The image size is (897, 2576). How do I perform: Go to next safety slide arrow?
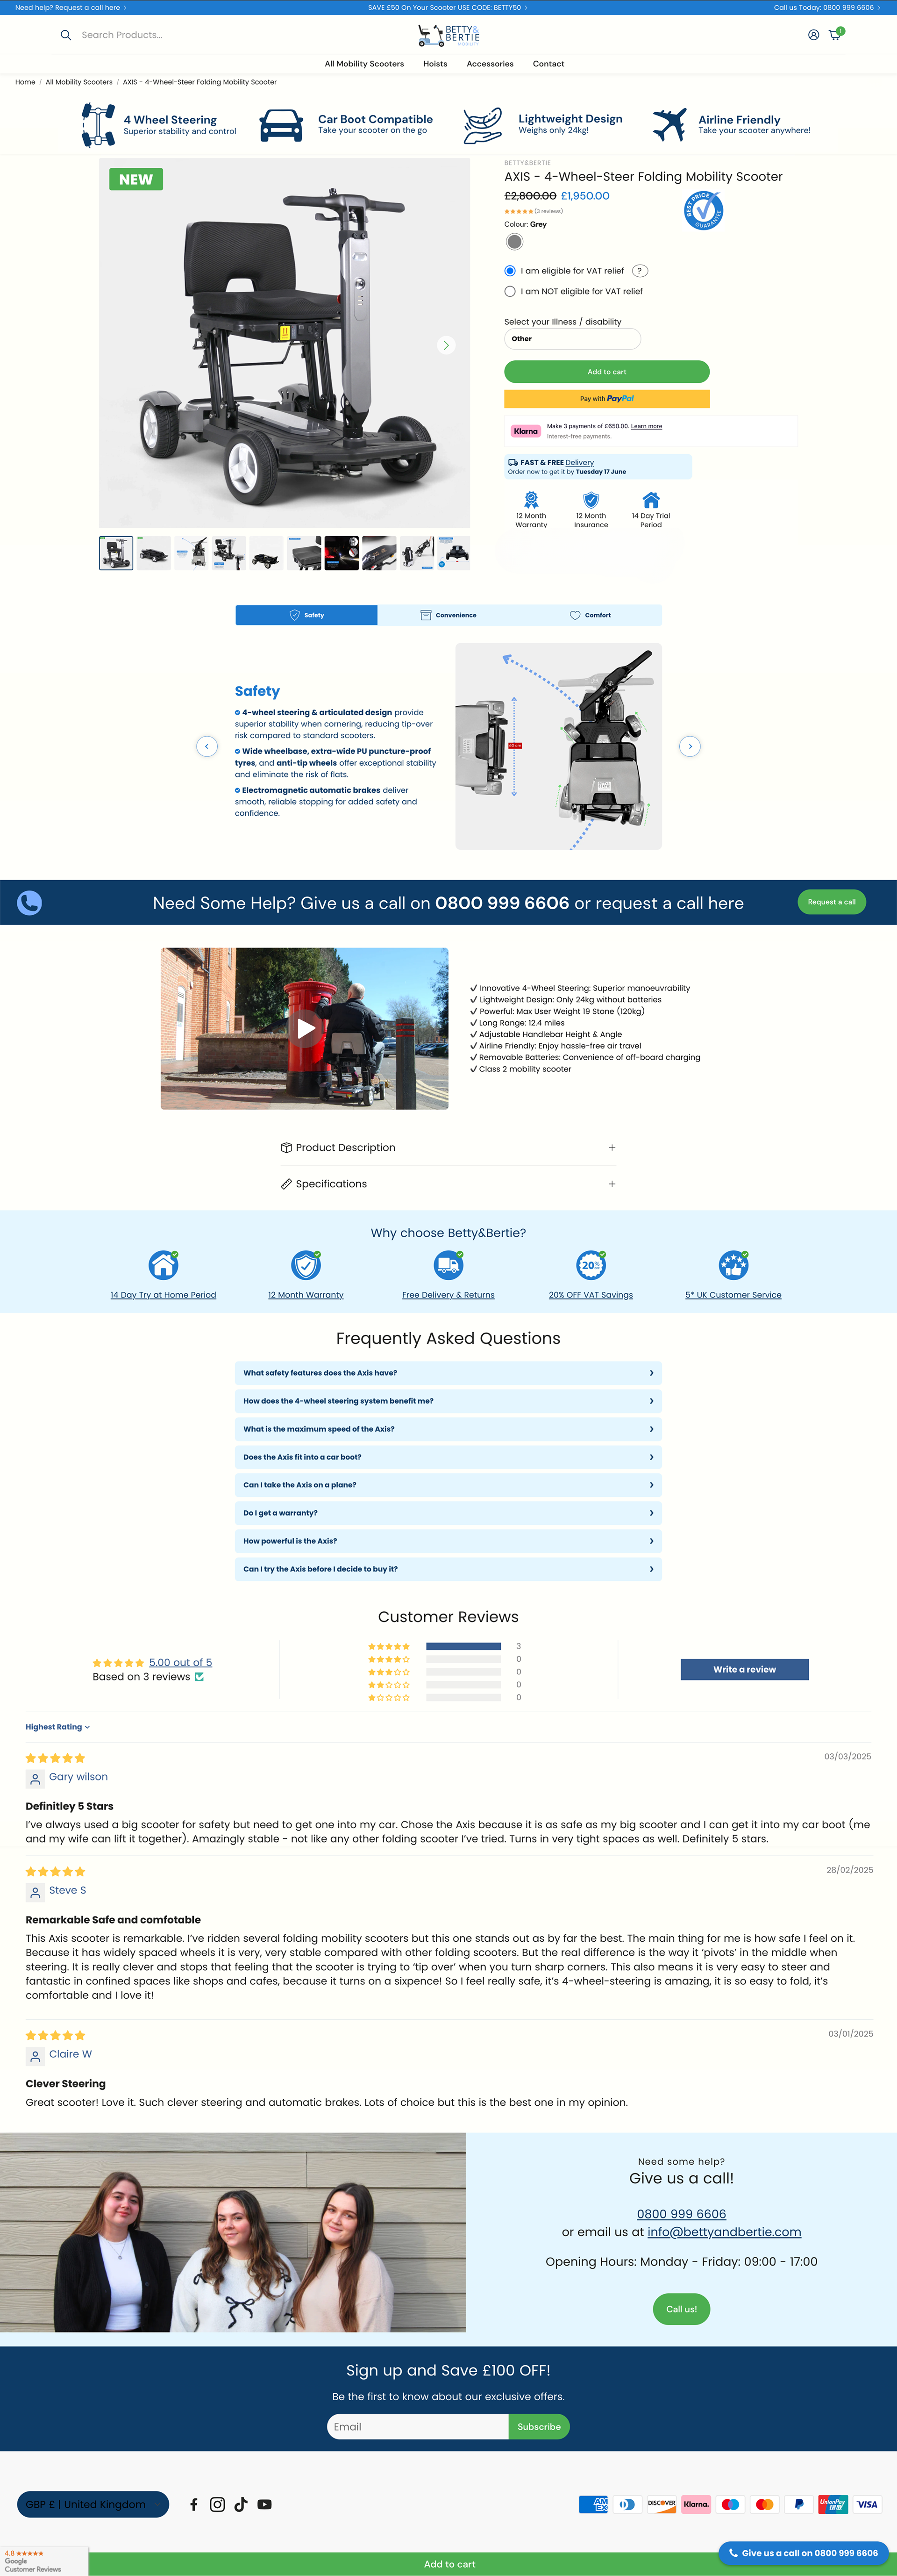tap(690, 746)
